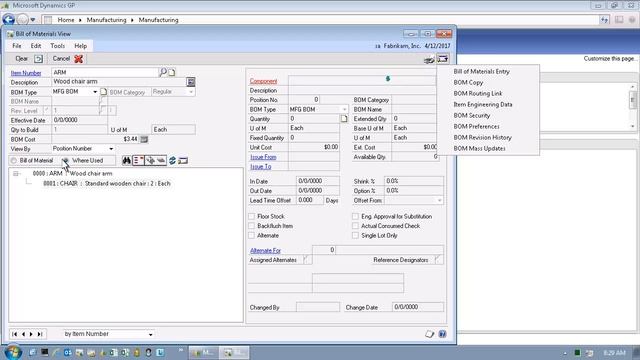Choose BOM Routing Link menu item
Image resolution: width=640 pixels, height=360 pixels.
(x=478, y=93)
